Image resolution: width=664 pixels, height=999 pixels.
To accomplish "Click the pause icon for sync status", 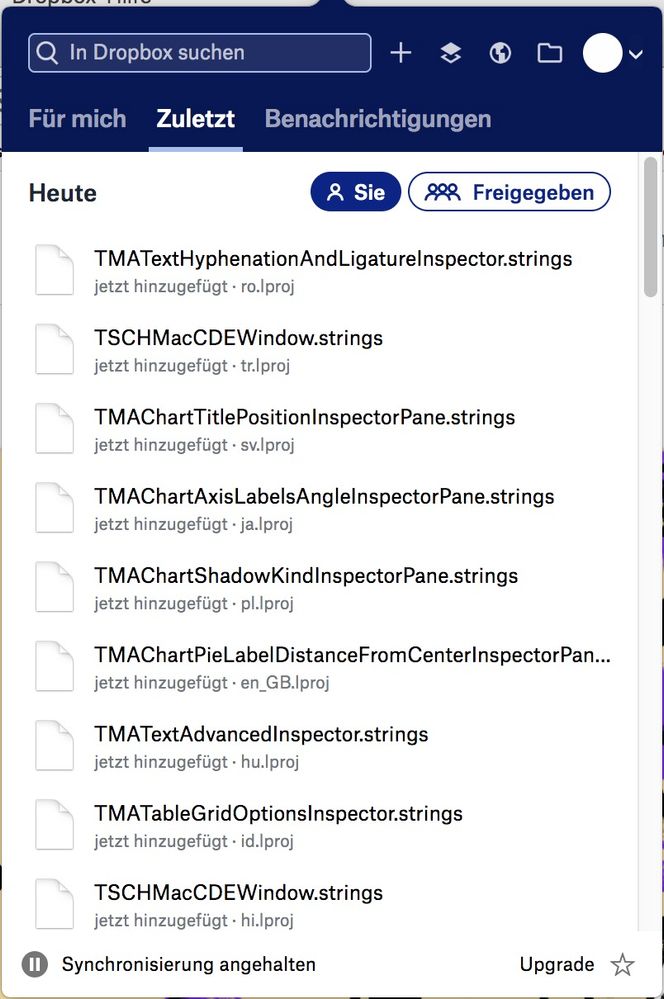I will tap(35, 965).
